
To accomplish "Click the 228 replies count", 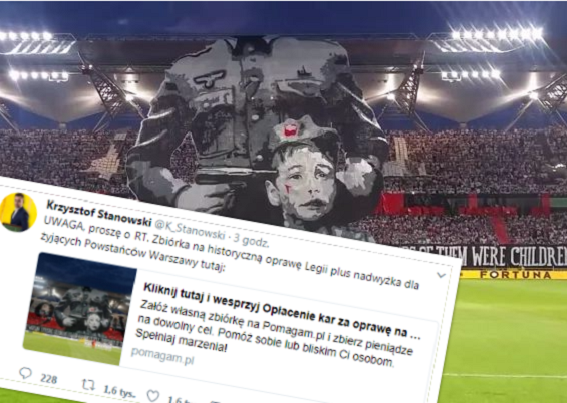I will (x=48, y=379).
